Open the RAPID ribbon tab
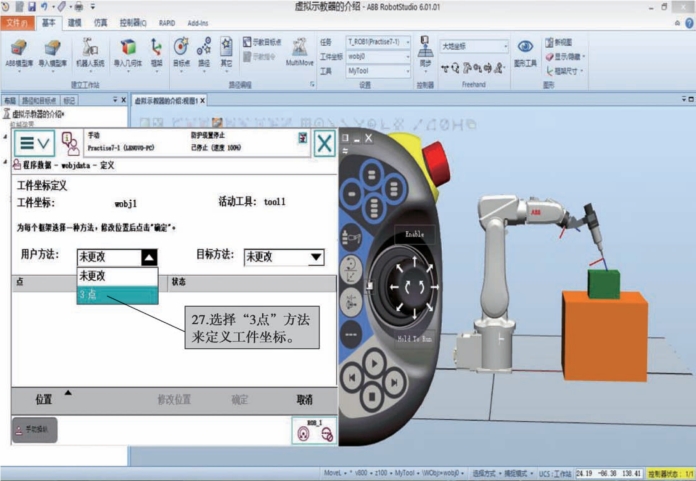Viewport: 696px width, 481px height. point(166,20)
